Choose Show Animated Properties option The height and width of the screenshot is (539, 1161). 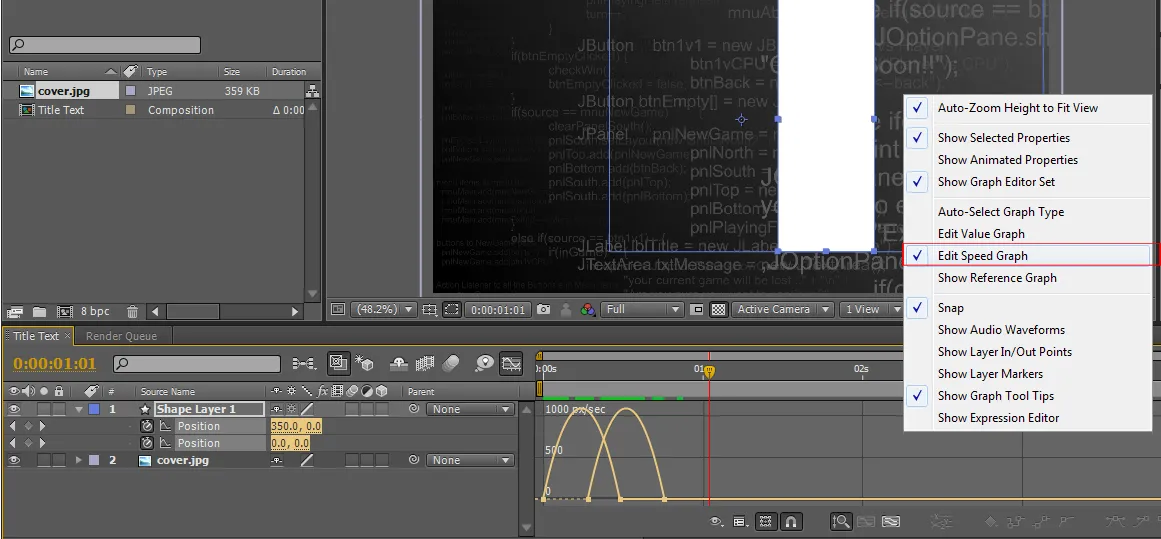1007,159
